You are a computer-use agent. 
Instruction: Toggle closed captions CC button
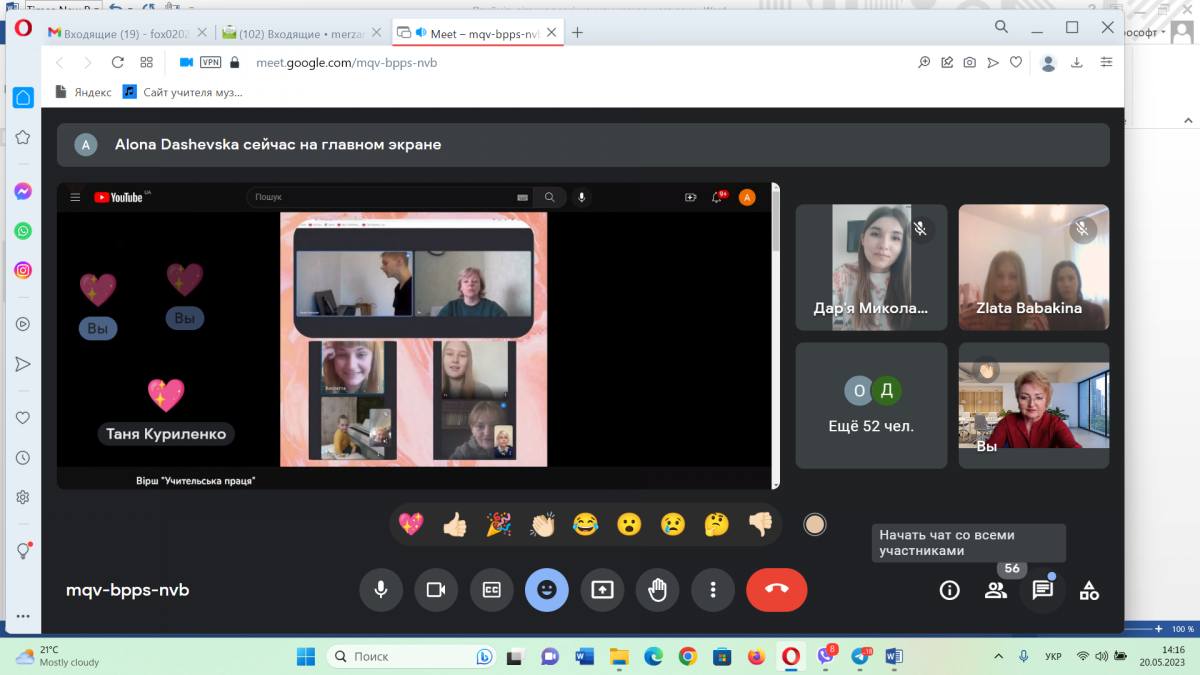point(491,590)
